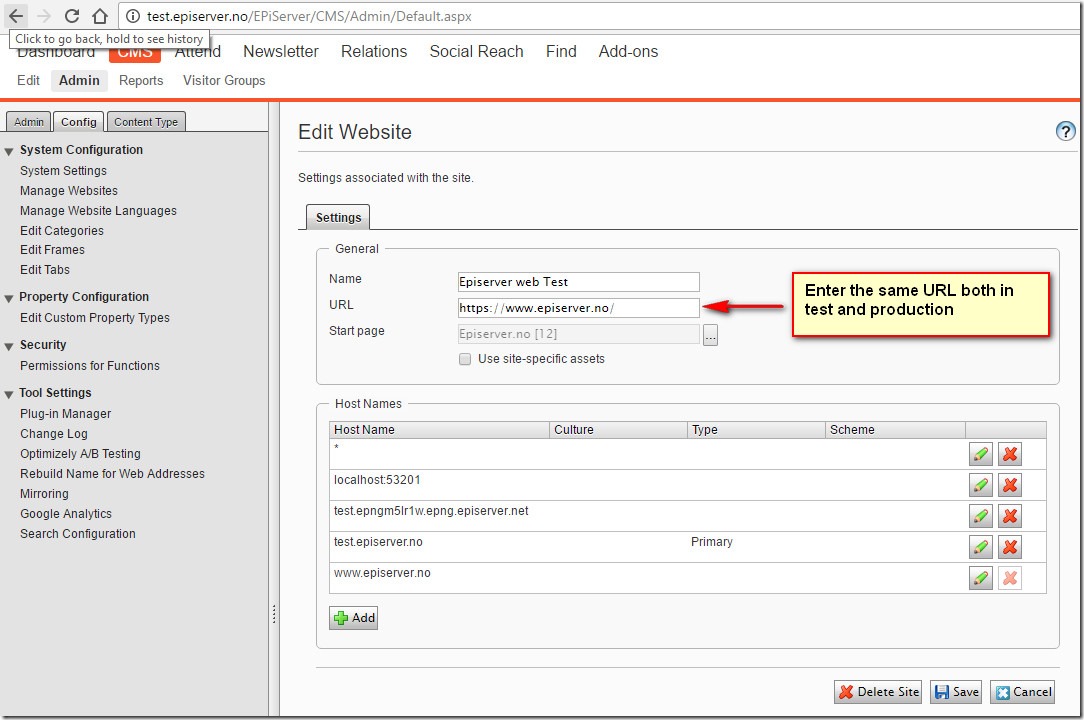The height and width of the screenshot is (720, 1084).
Task: Open Edit Custom Property Types
Action: (95, 317)
